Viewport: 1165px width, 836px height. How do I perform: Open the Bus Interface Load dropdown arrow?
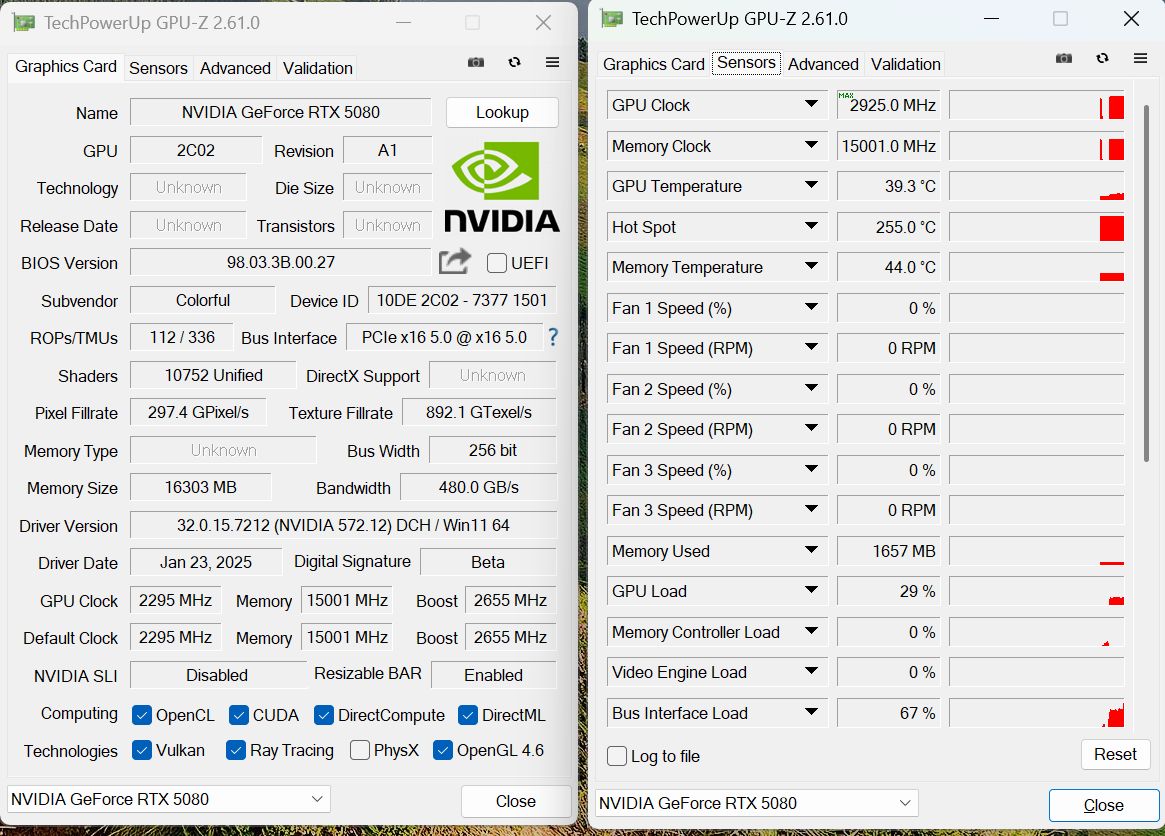[x=811, y=712]
